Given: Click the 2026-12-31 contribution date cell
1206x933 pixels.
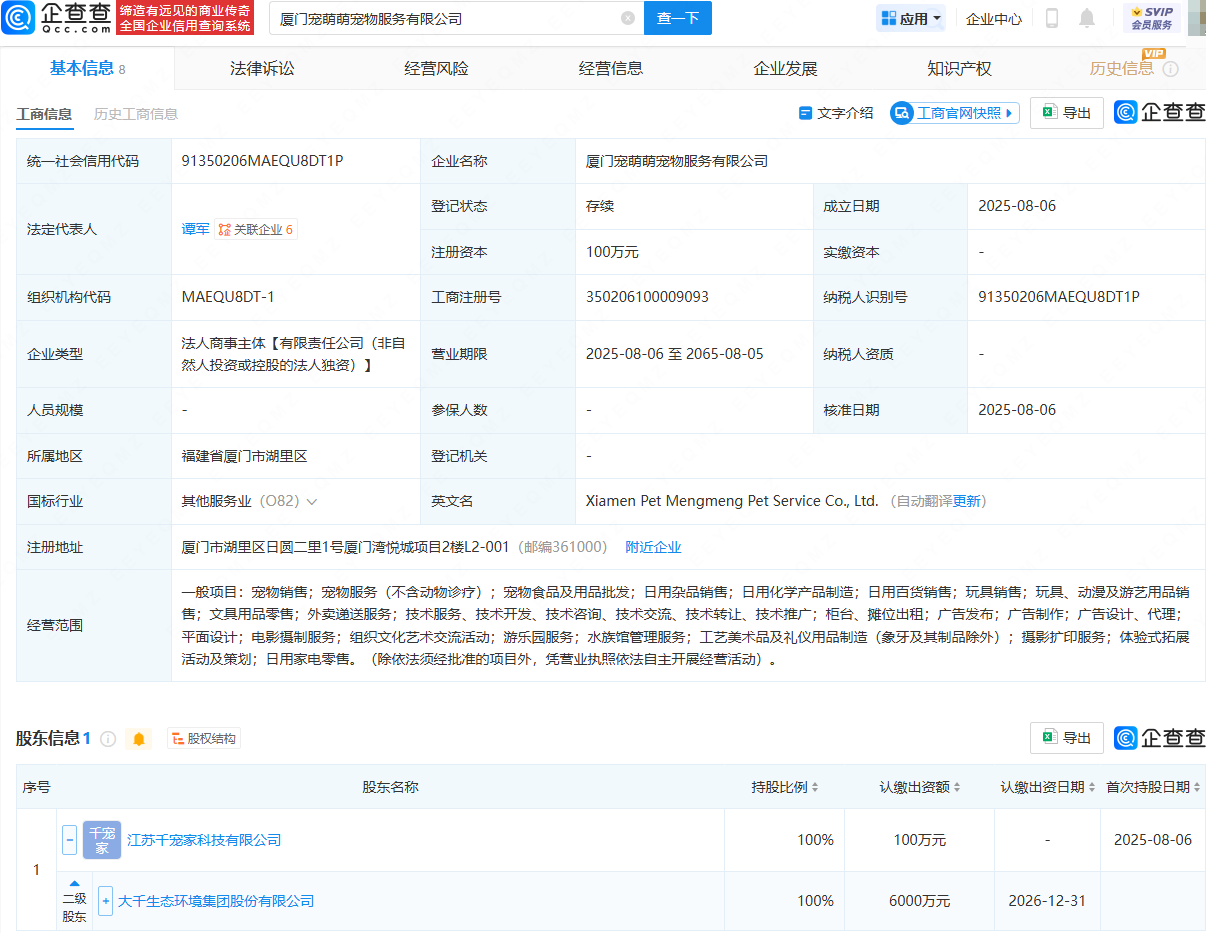Looking at the screenshot, I should (x=1048, y=901).
